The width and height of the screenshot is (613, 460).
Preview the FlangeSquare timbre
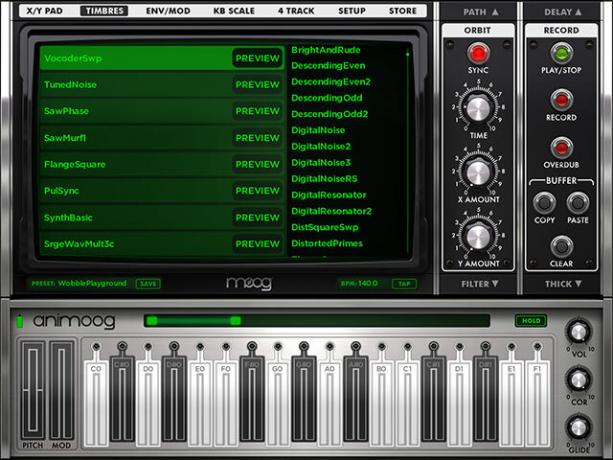pyautogui.click(x=257, y=165)
